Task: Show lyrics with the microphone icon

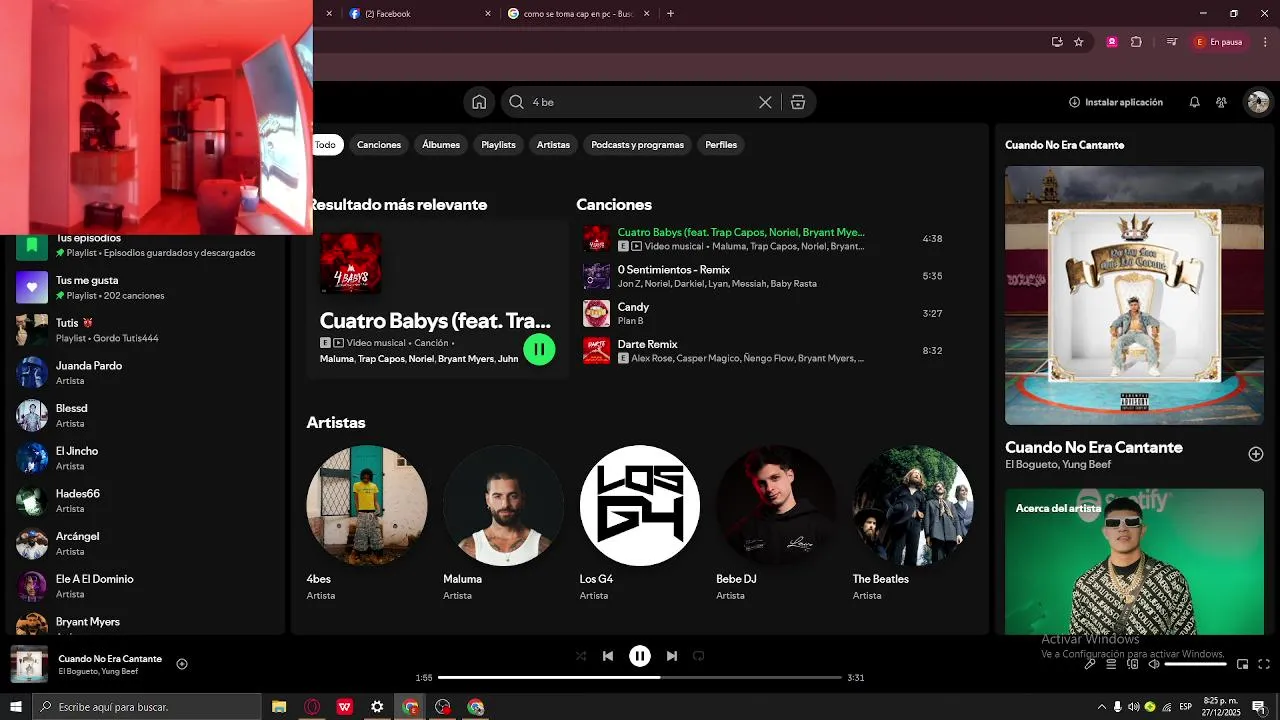Action: pyautogui.click(x=1090, y=664)
